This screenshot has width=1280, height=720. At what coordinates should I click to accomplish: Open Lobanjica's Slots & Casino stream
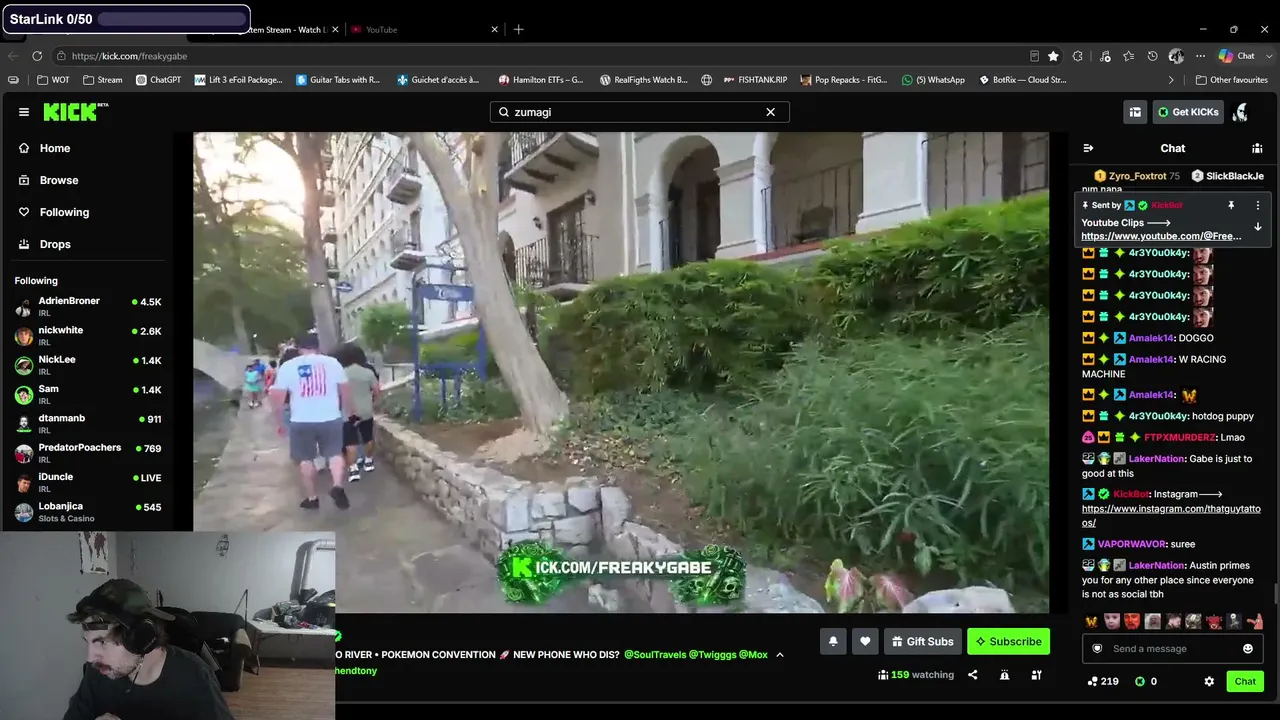[x=88, y=512]
